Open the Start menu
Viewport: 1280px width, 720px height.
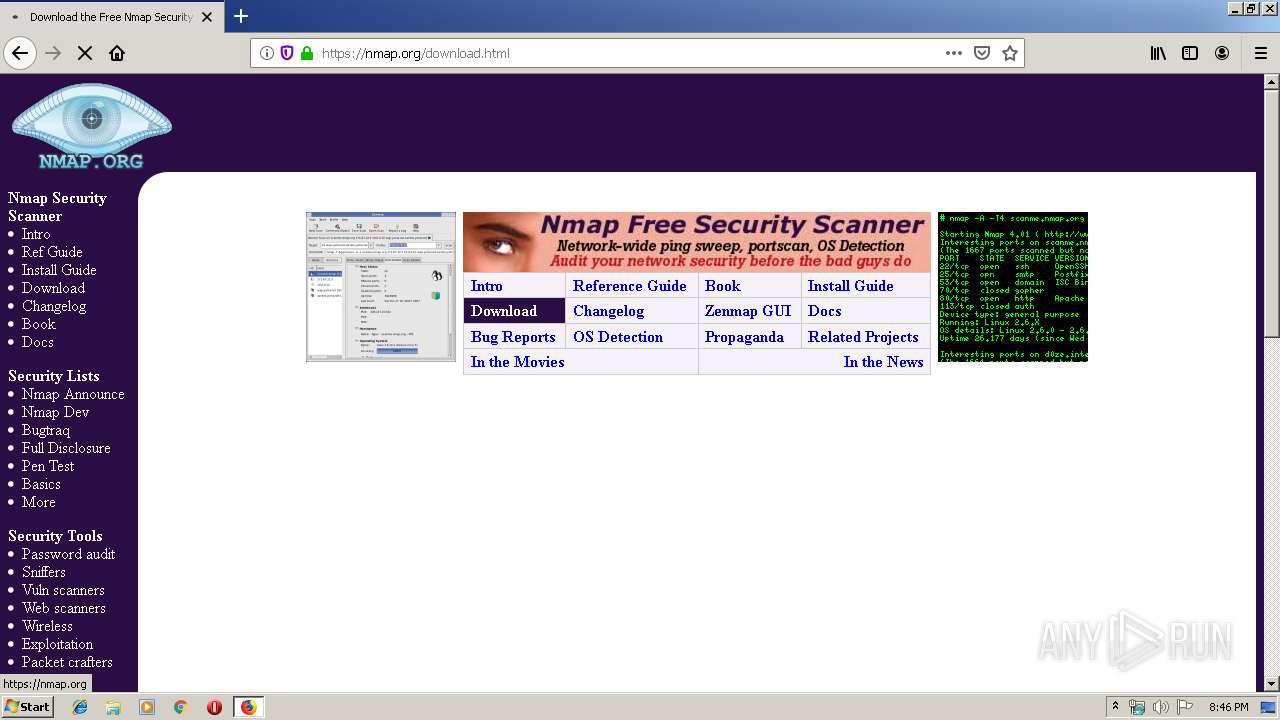(28, 707)
